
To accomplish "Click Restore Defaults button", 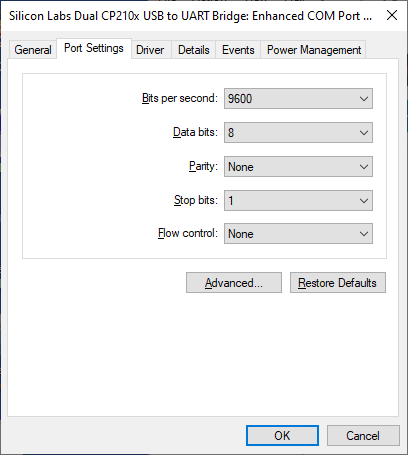I will coord(338,283).
